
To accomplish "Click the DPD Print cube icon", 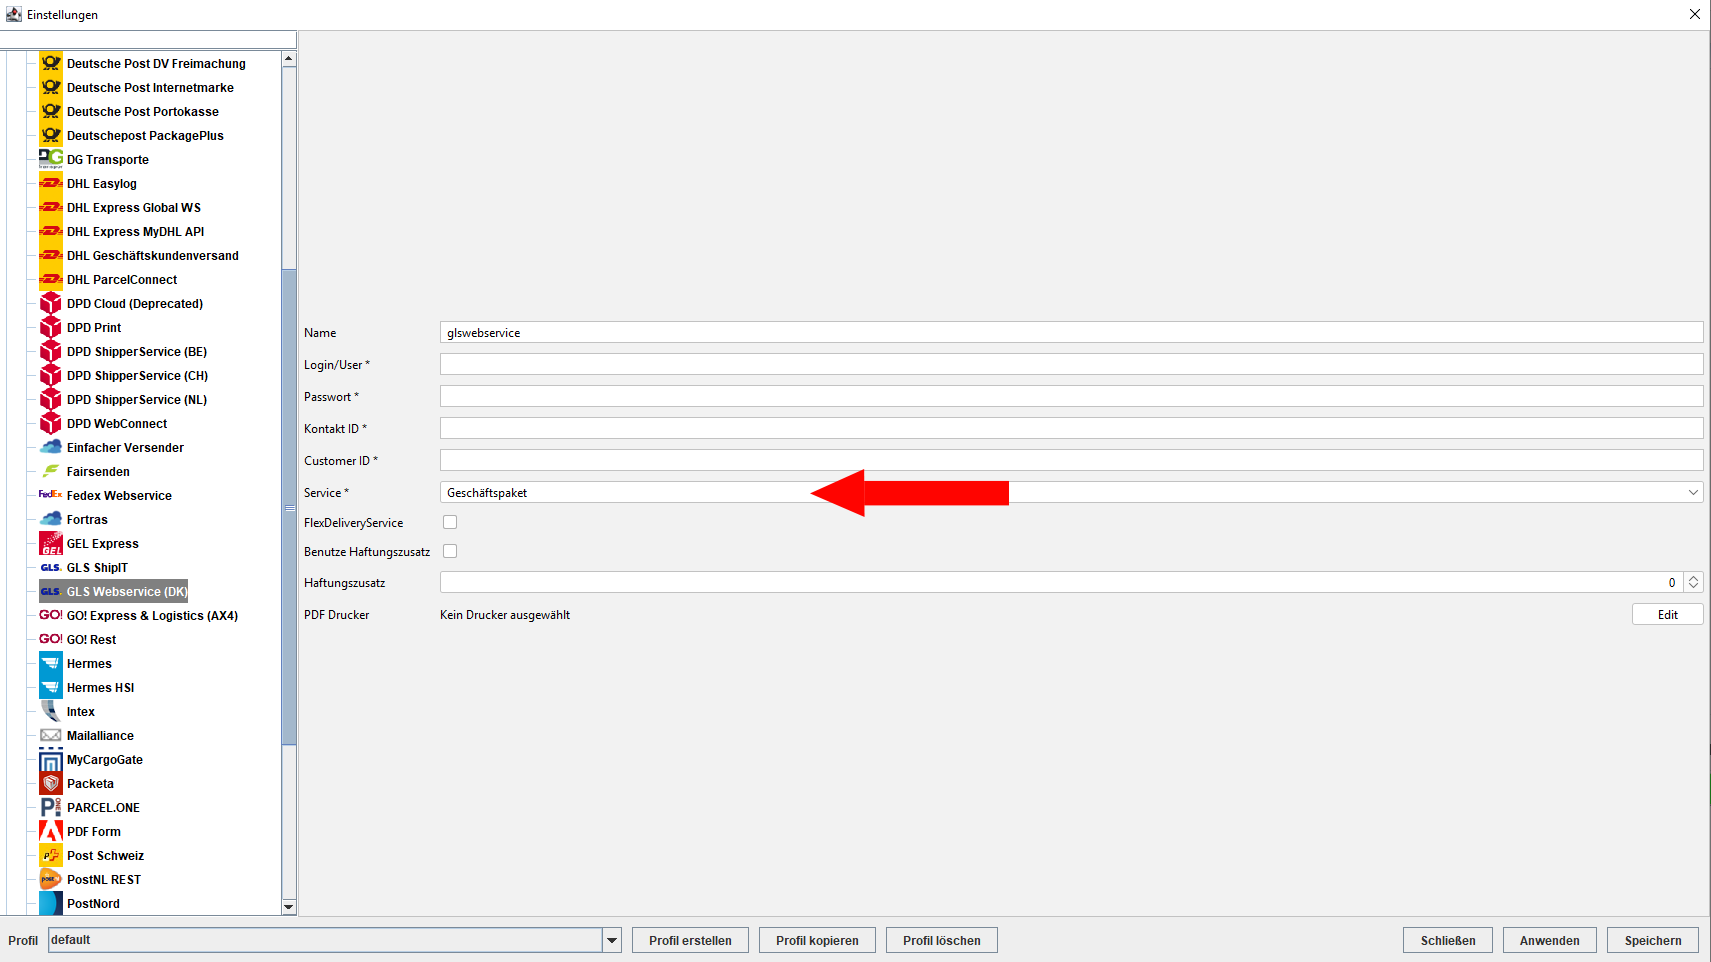I will 51,327.
